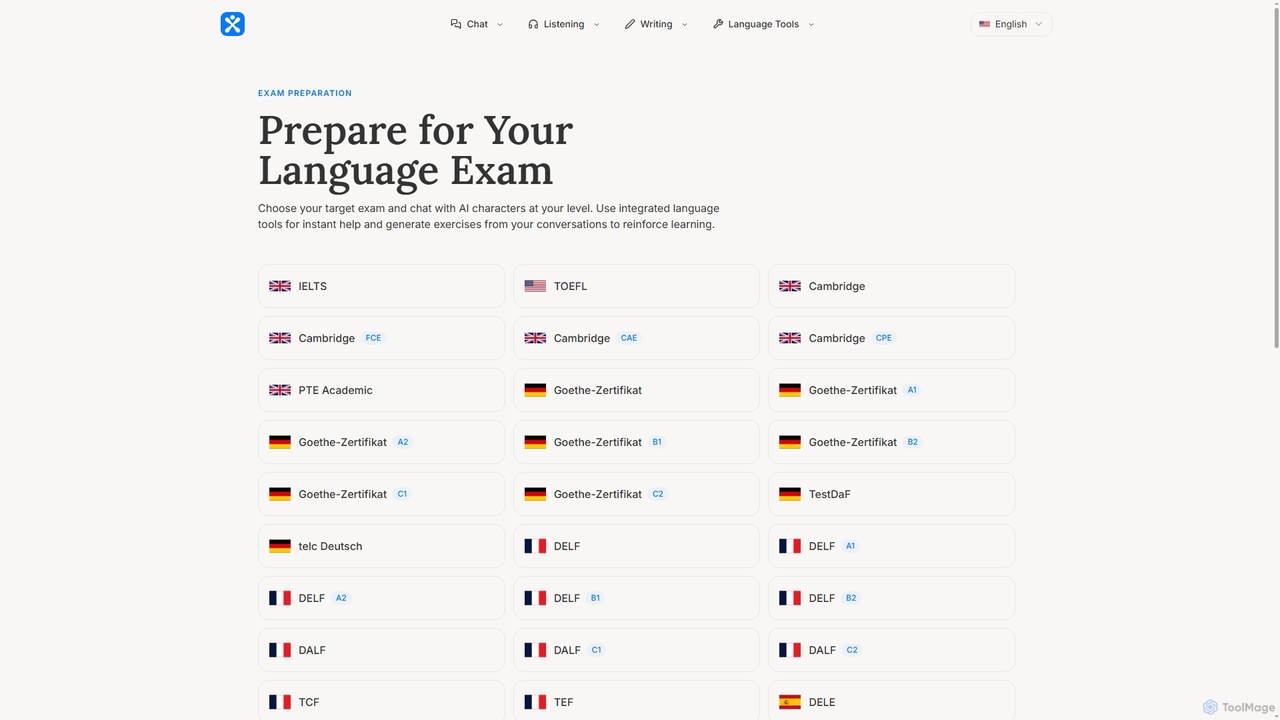Viewport: 1280px width, 720px height.
Task: Click the US flag in language selector
Action: [985, 24]
